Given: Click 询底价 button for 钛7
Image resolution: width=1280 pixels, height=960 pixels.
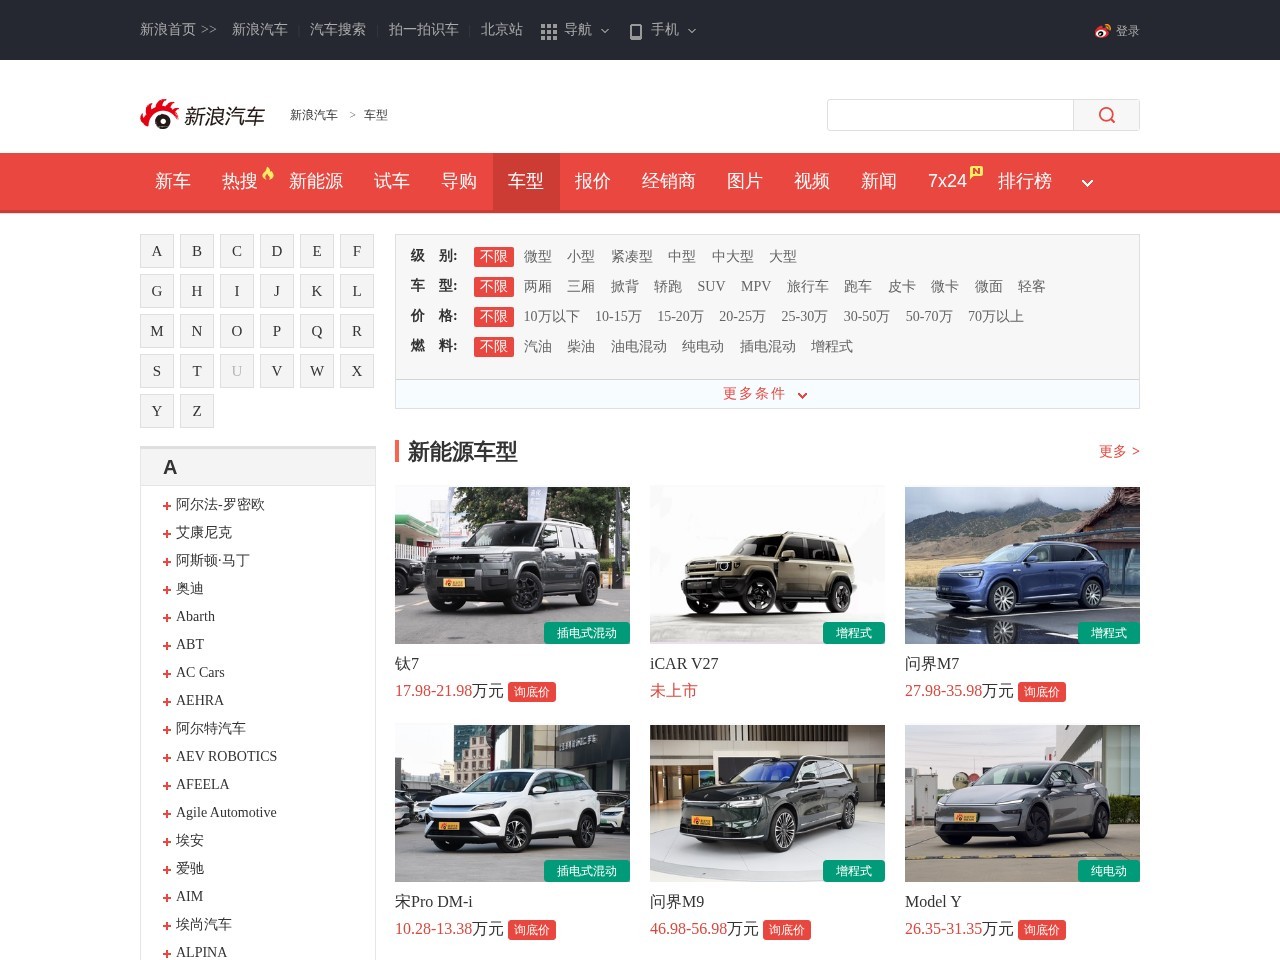Looking at the screenshot, I should coord(531,692).
